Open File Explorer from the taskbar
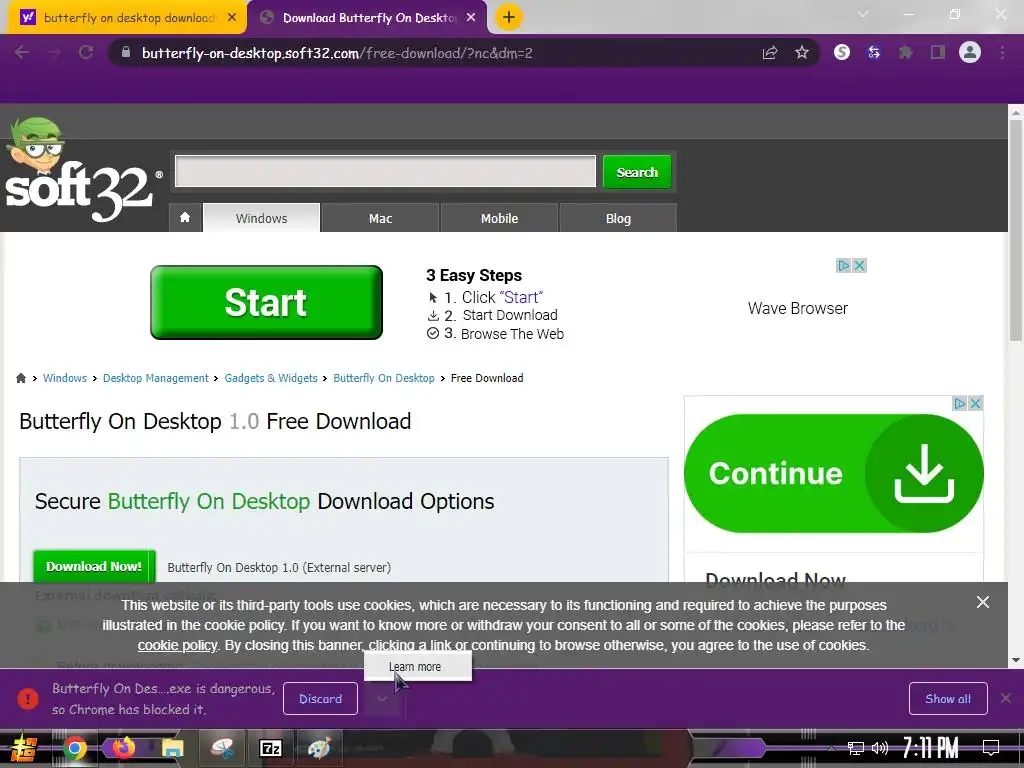Viewport: 1024px width, 768px height. (x=172, y=748)
